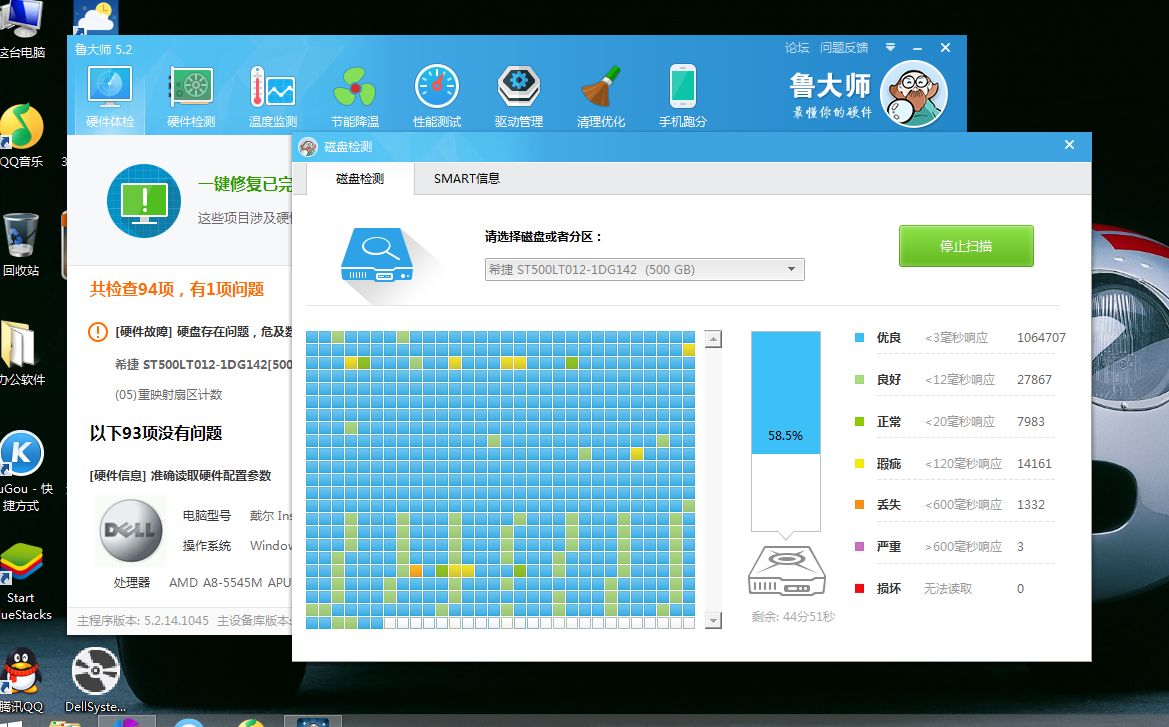This screenshot has width=1169, height=727.
Task: Close the 磁盘检测 dialog
Action: [x=1069, y=145]
